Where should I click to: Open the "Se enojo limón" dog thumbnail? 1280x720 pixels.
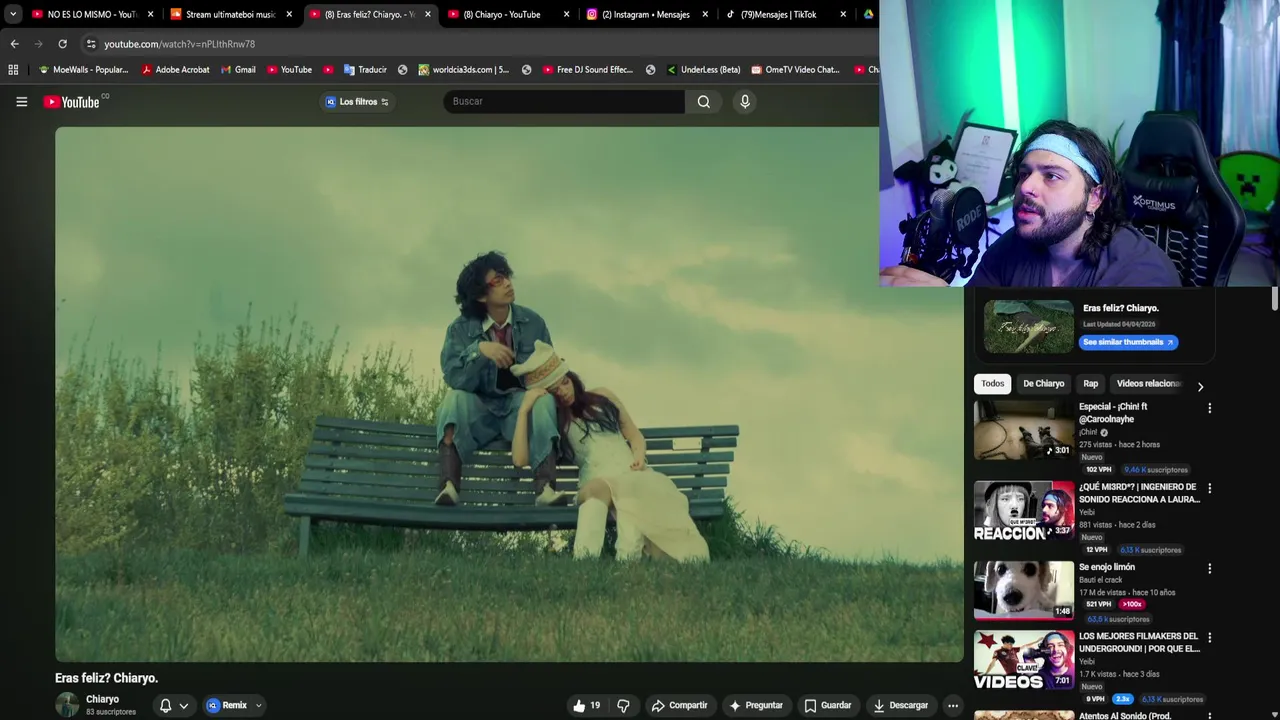(1024, 590)
